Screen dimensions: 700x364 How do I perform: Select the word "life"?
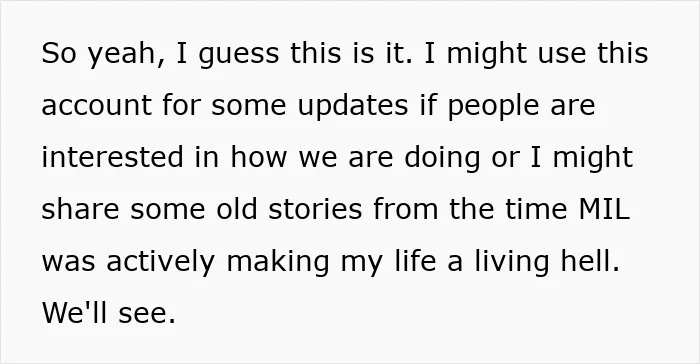(x=415, y=261)
